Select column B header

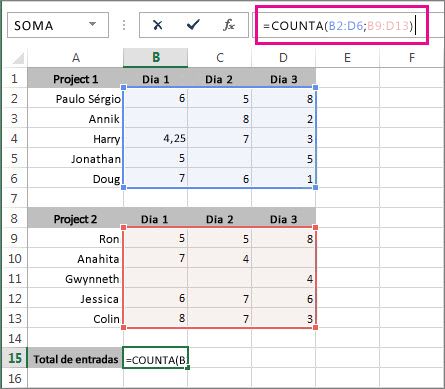pos(156,58)
